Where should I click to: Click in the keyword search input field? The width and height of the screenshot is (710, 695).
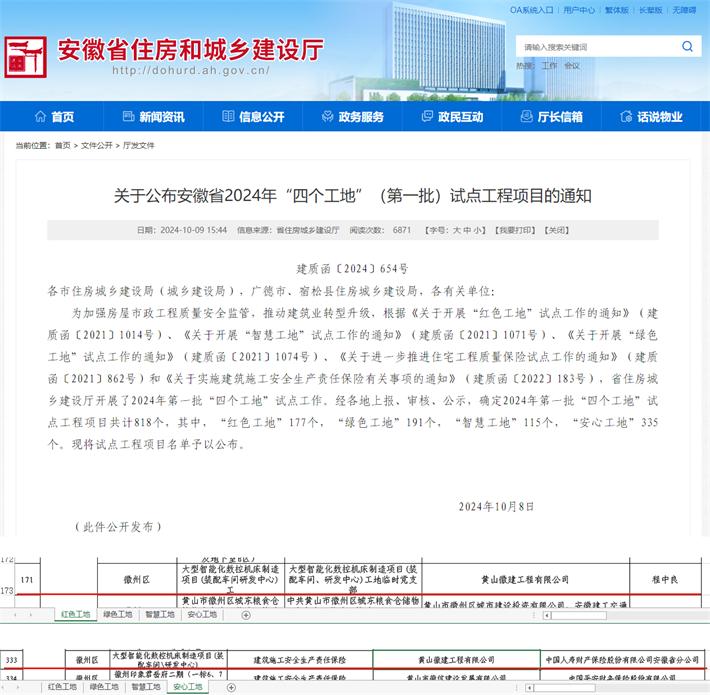[595, 47]
